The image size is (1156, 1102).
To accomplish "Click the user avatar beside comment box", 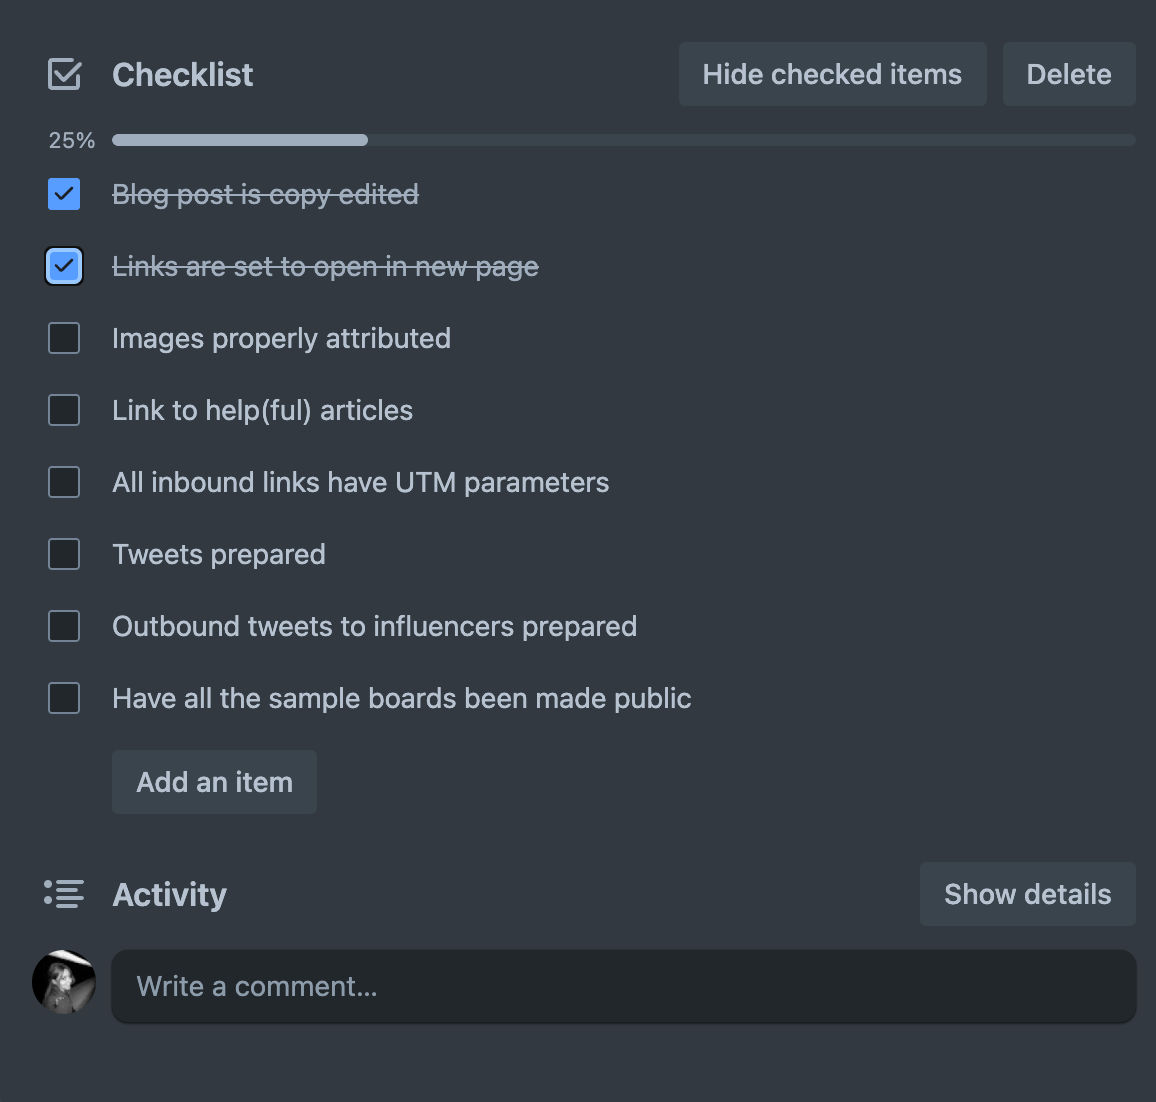I will point(64,982).
